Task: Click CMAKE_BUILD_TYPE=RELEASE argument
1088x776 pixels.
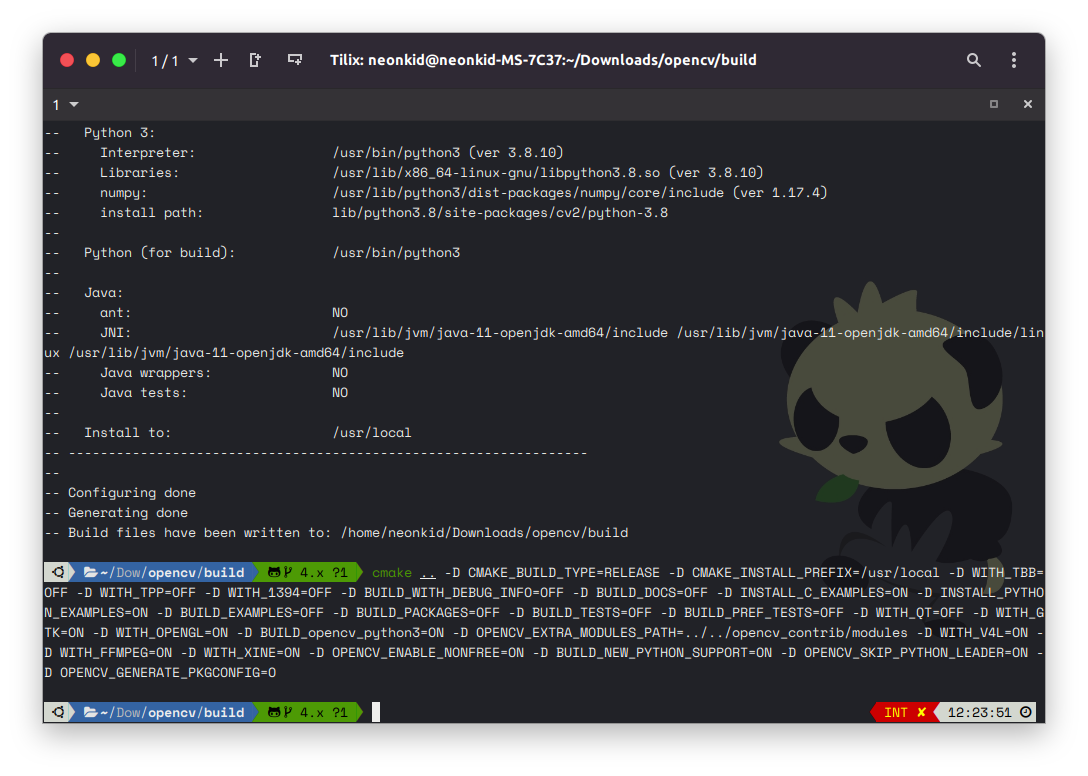Action: pyautogui.click(x=563, y=573)
